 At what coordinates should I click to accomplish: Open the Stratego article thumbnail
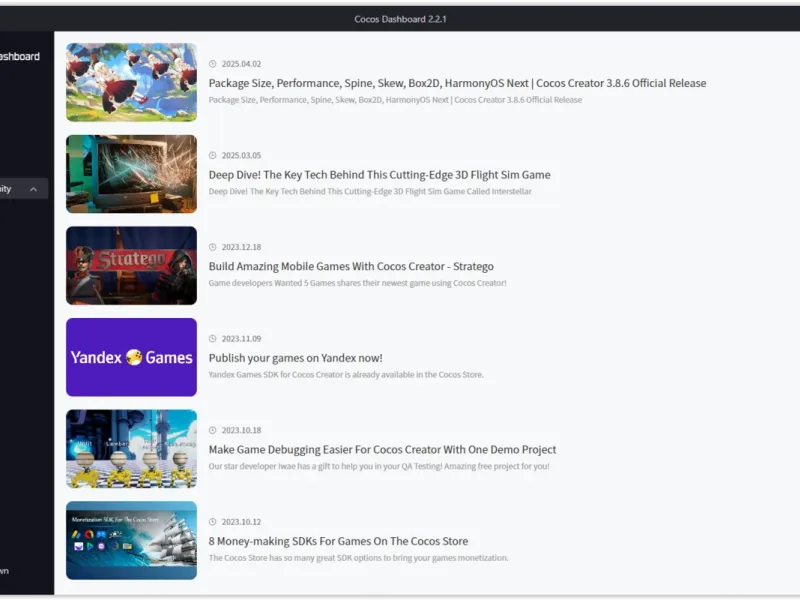(131, 265)
